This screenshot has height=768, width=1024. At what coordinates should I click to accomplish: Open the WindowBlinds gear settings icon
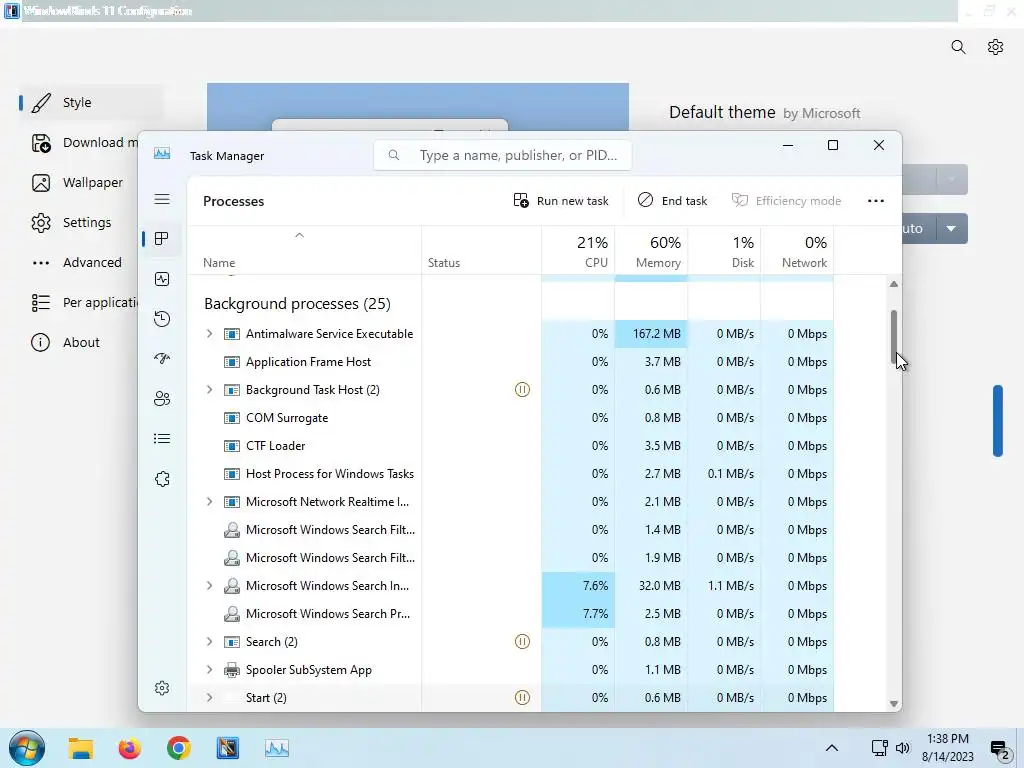[x=995, y=47]
